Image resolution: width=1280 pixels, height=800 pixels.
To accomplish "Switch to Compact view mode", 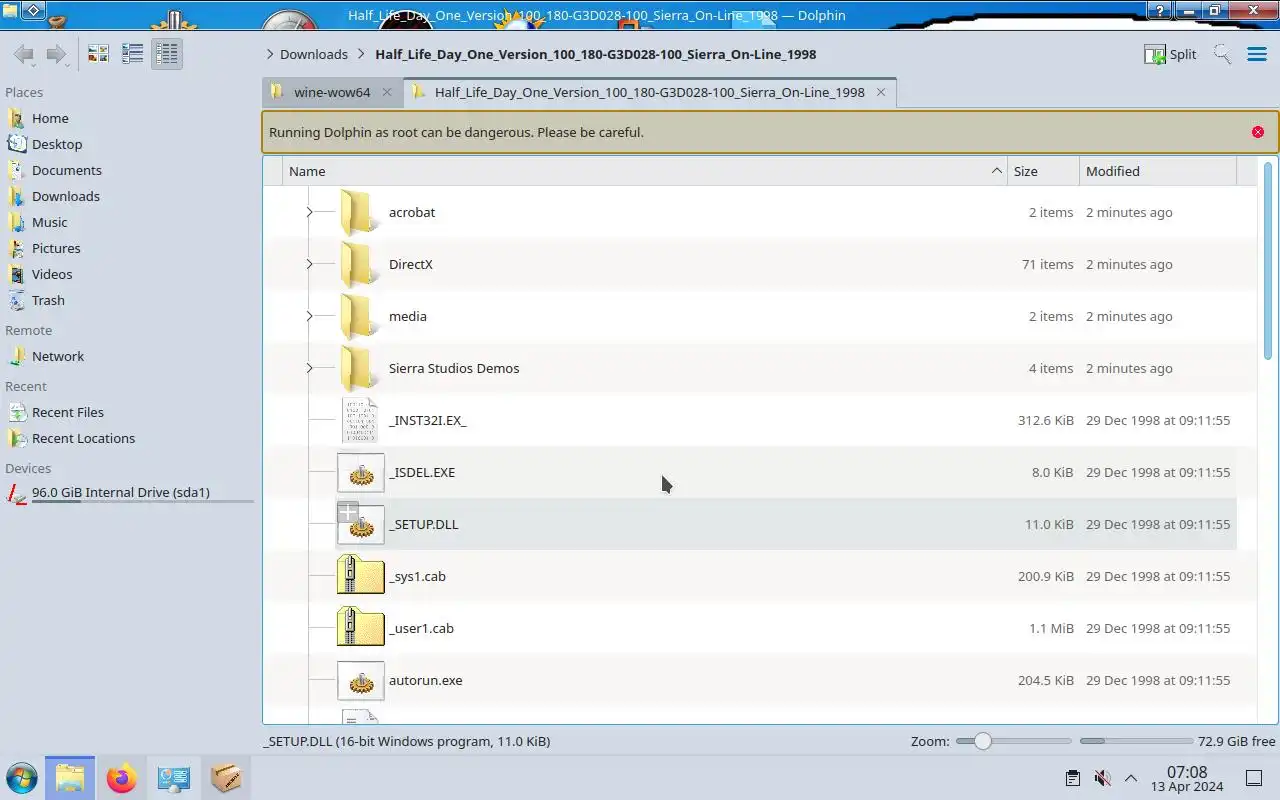I will pyautogui.click(x=132, y=54).
